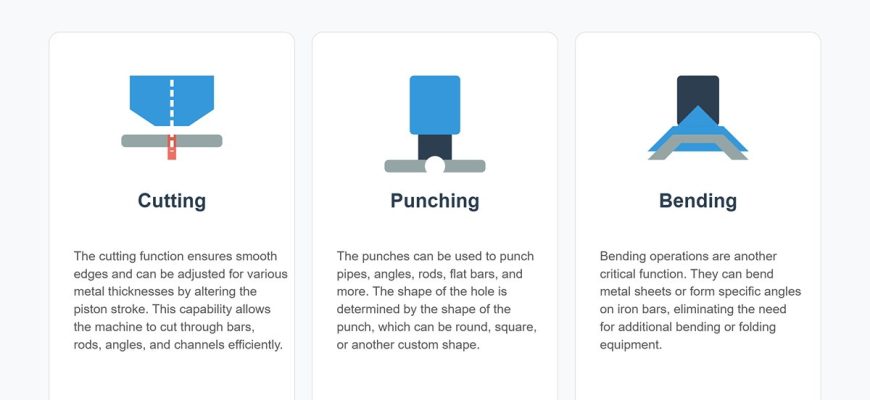Click empty space at bottom of Bending card
870x400 pixels.
(698, 378)
